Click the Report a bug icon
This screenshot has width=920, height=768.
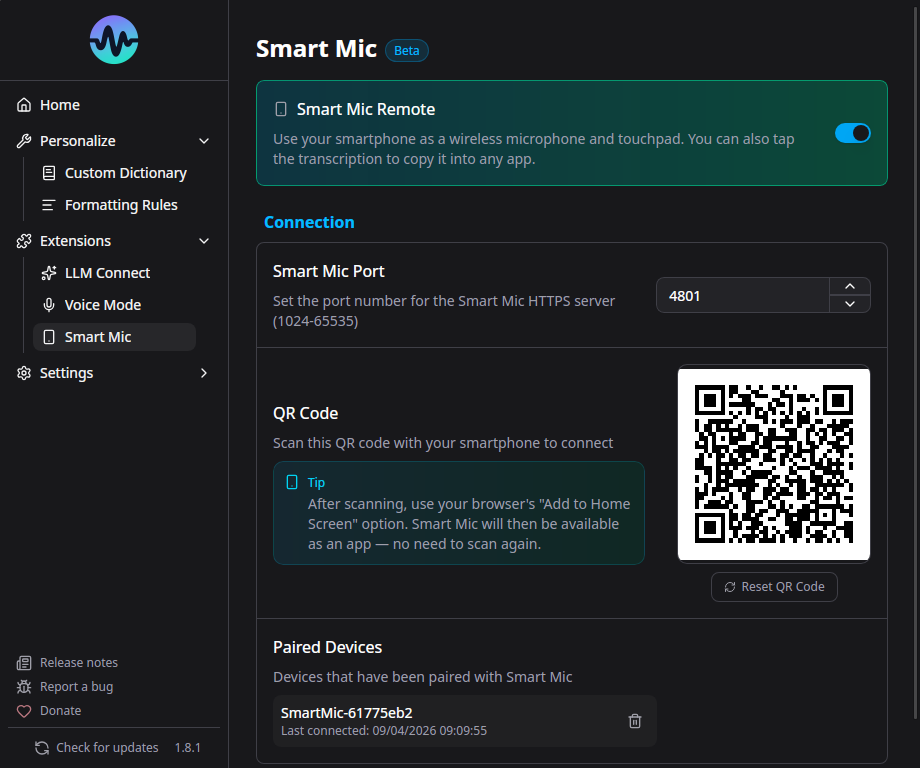click(22, 686)
